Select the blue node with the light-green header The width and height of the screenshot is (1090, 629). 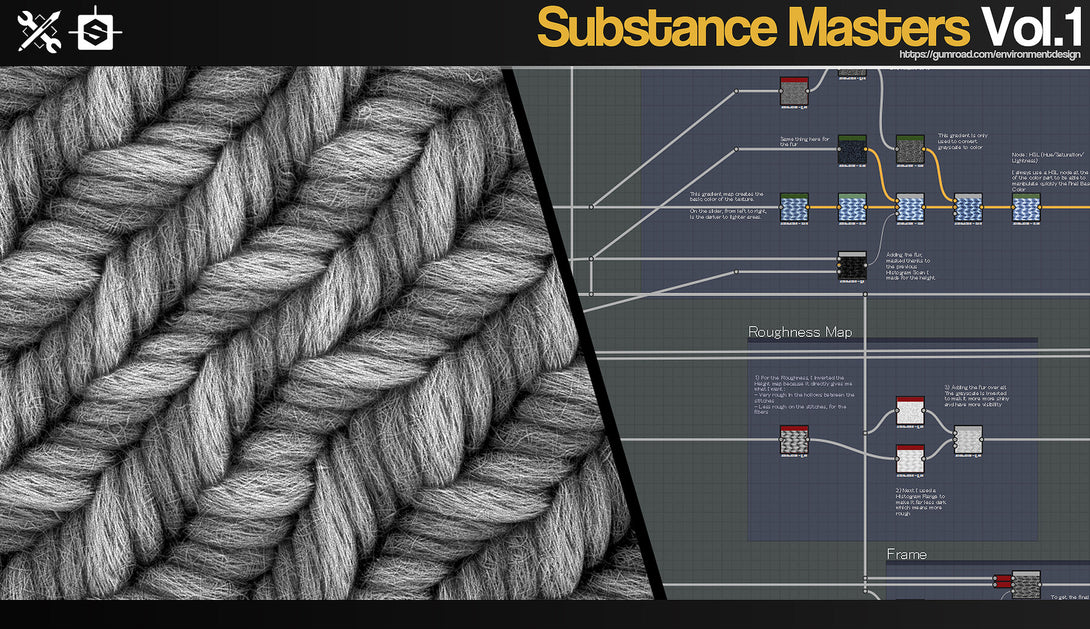coord(852,208)
